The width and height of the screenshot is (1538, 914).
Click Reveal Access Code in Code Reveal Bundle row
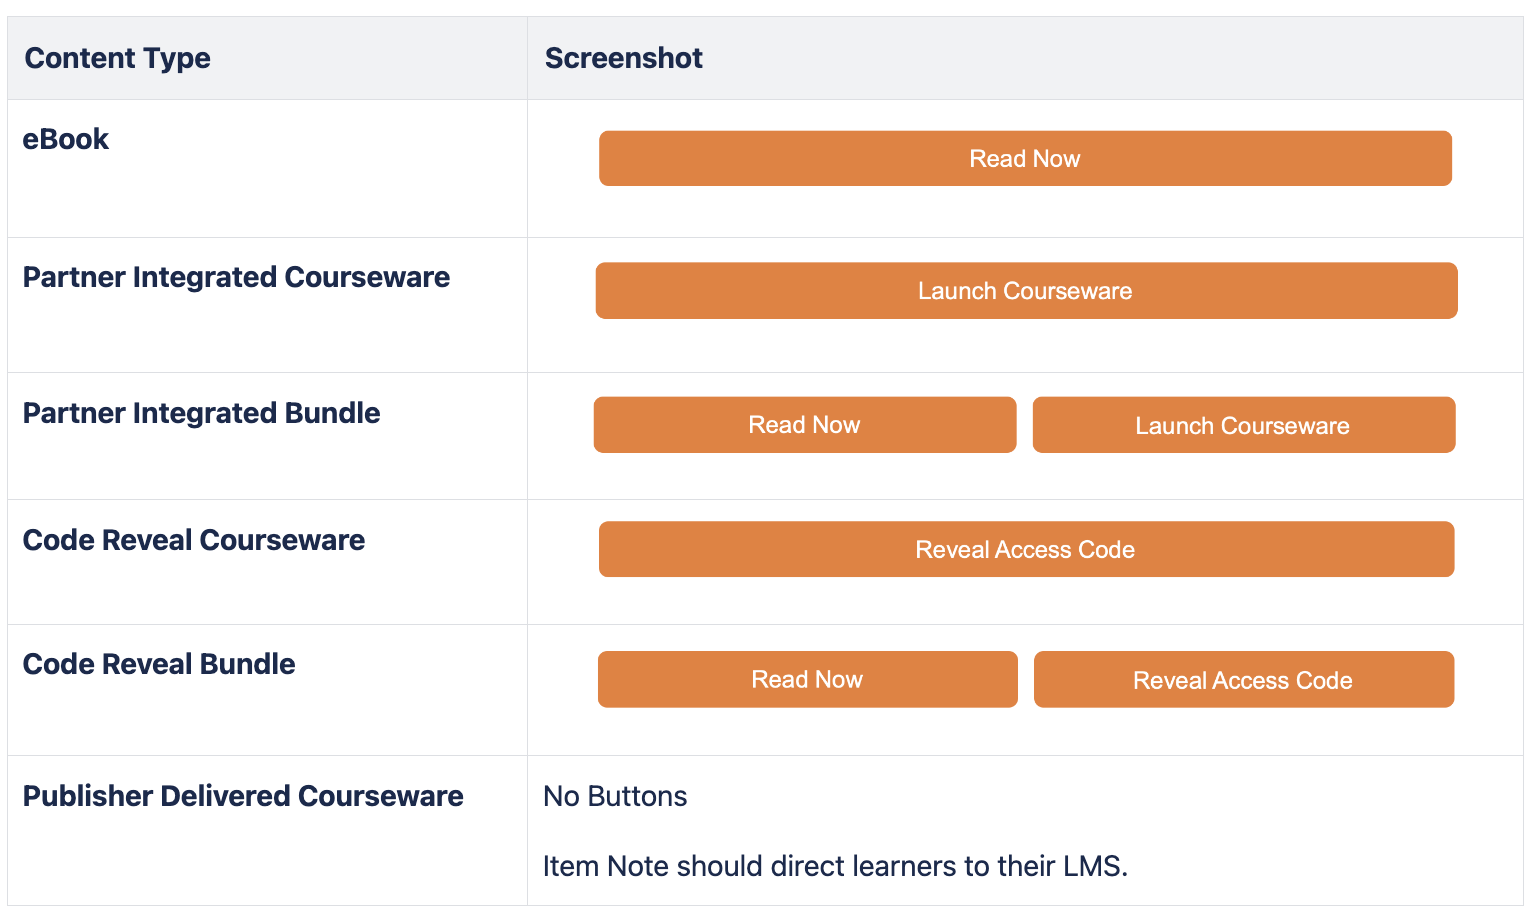point(1244,679)
